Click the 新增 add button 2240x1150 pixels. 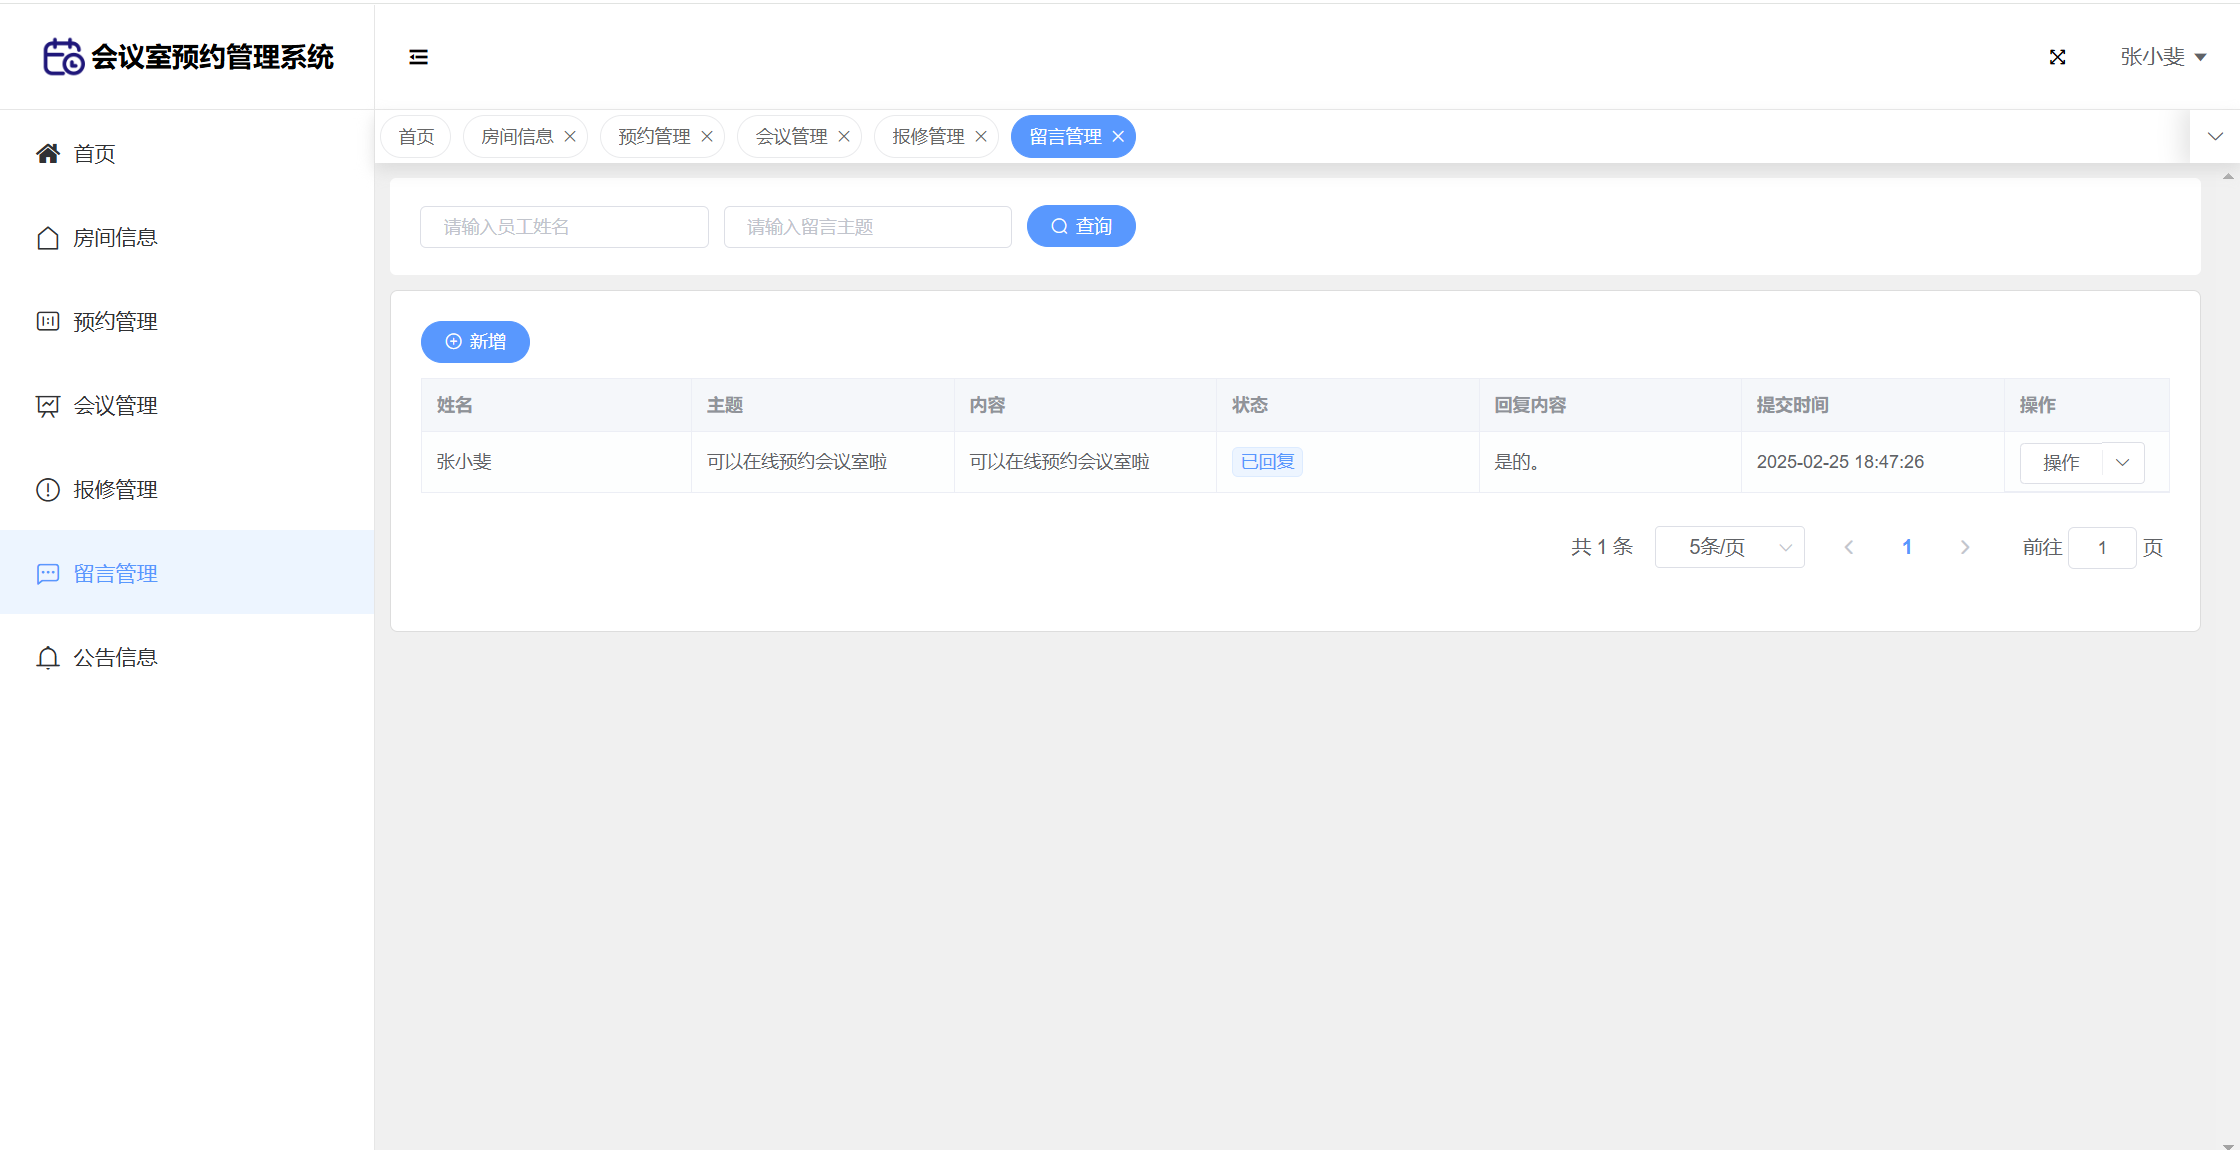(475, 342)
